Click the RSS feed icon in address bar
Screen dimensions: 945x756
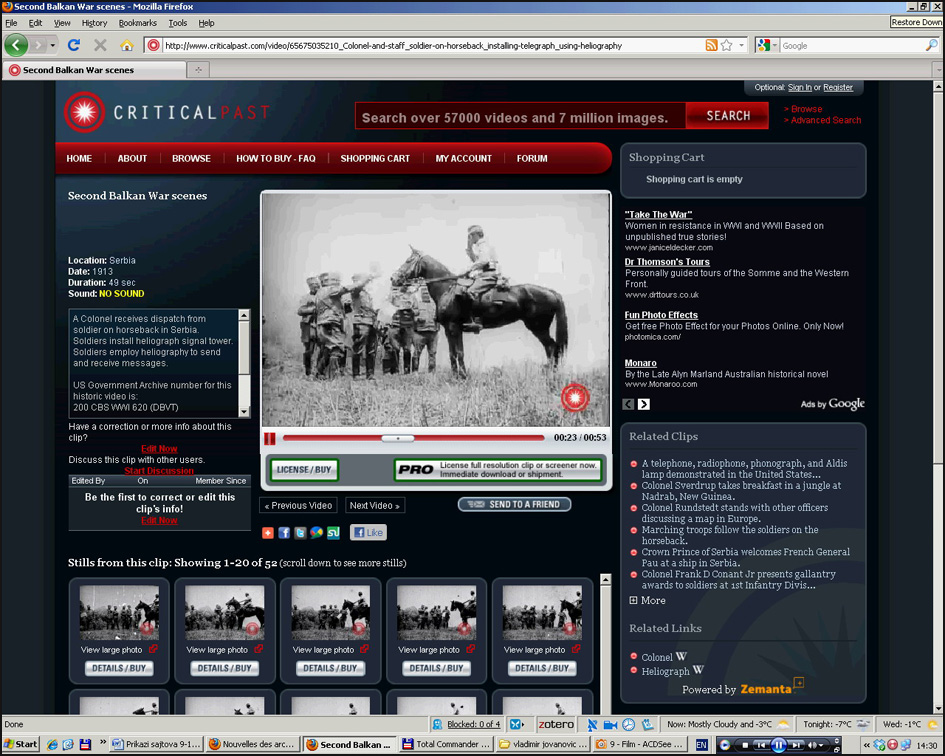(711, 45)
